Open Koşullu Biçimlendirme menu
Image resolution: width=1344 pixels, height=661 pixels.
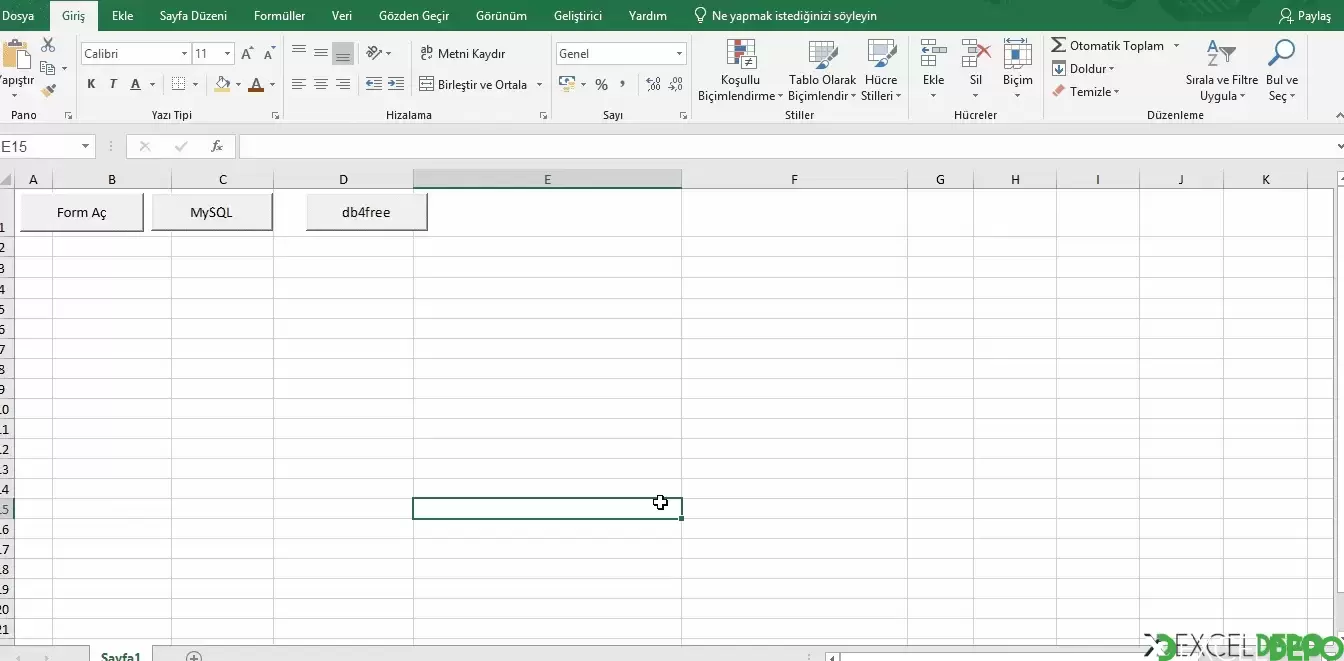pyautogui.click(x=741, y=70)
